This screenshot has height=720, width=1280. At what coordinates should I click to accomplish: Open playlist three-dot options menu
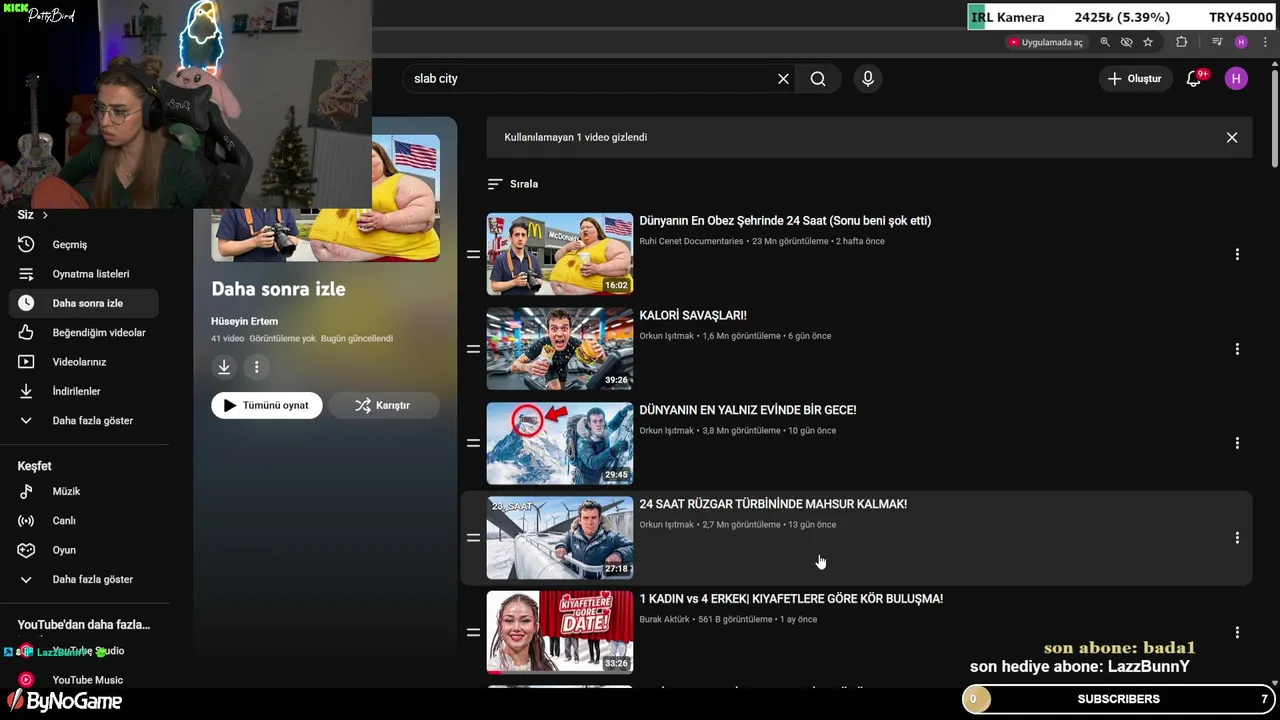tap(256, 367)
